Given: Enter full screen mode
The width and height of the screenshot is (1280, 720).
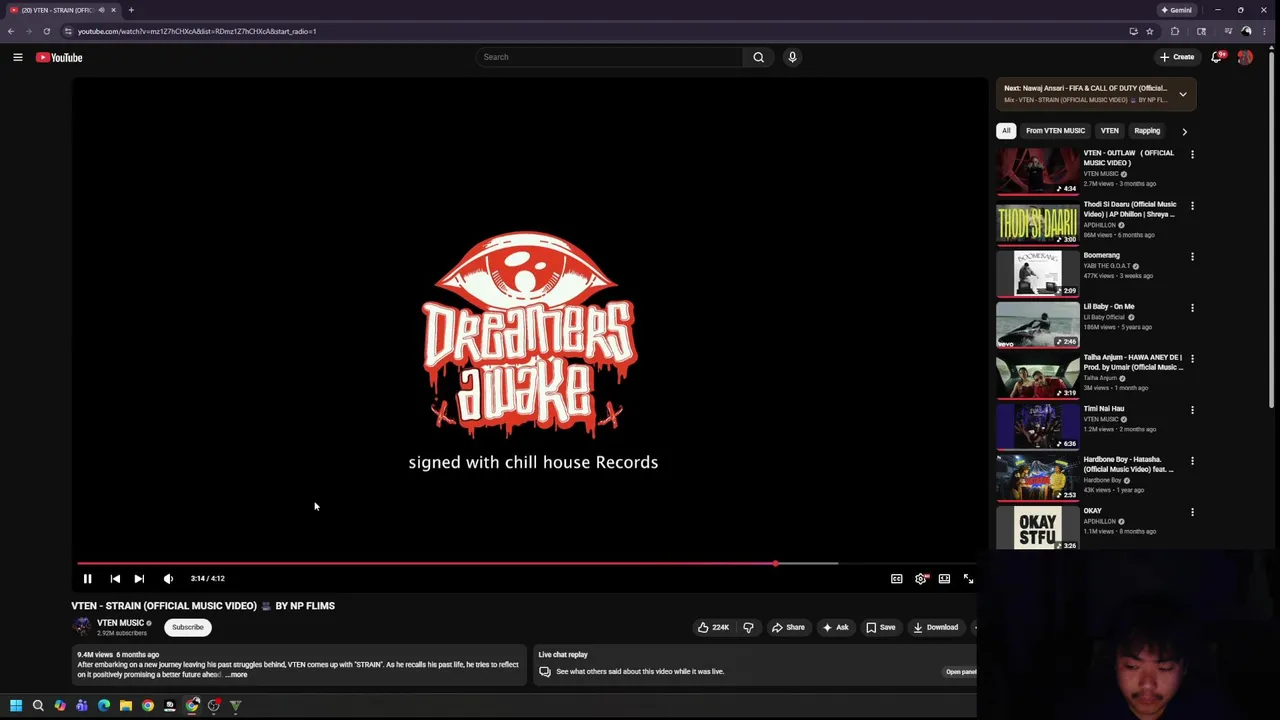Looking at the screenshot, I should pyautogui.click(x=968, y=578).
